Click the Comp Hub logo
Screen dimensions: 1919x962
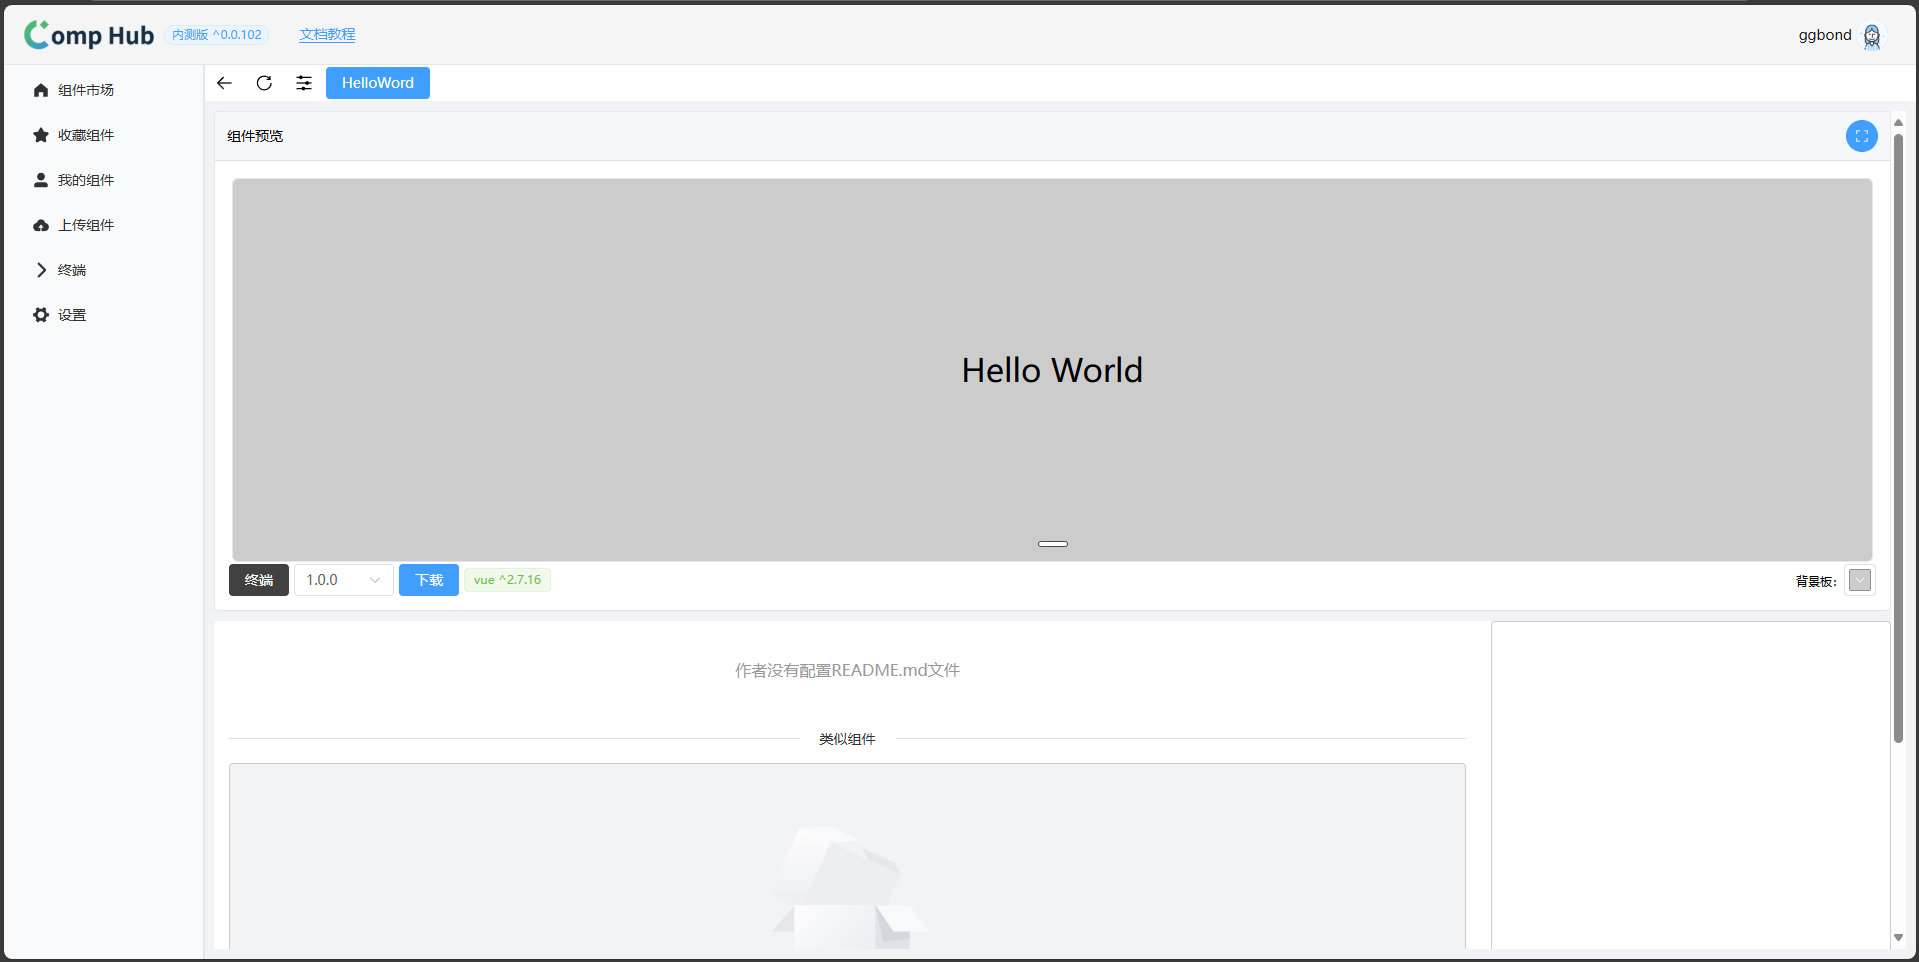coord(89,35)
